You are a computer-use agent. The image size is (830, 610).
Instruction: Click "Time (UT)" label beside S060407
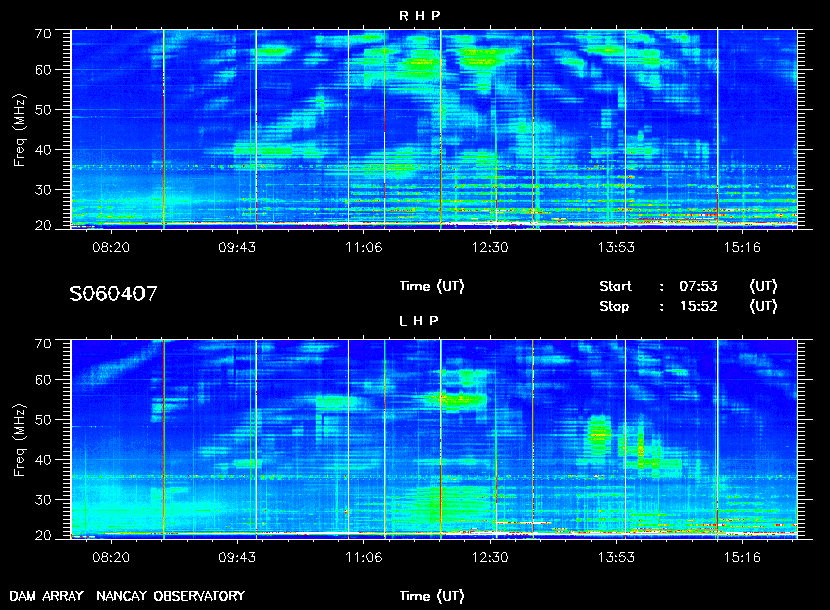point(432,286)
